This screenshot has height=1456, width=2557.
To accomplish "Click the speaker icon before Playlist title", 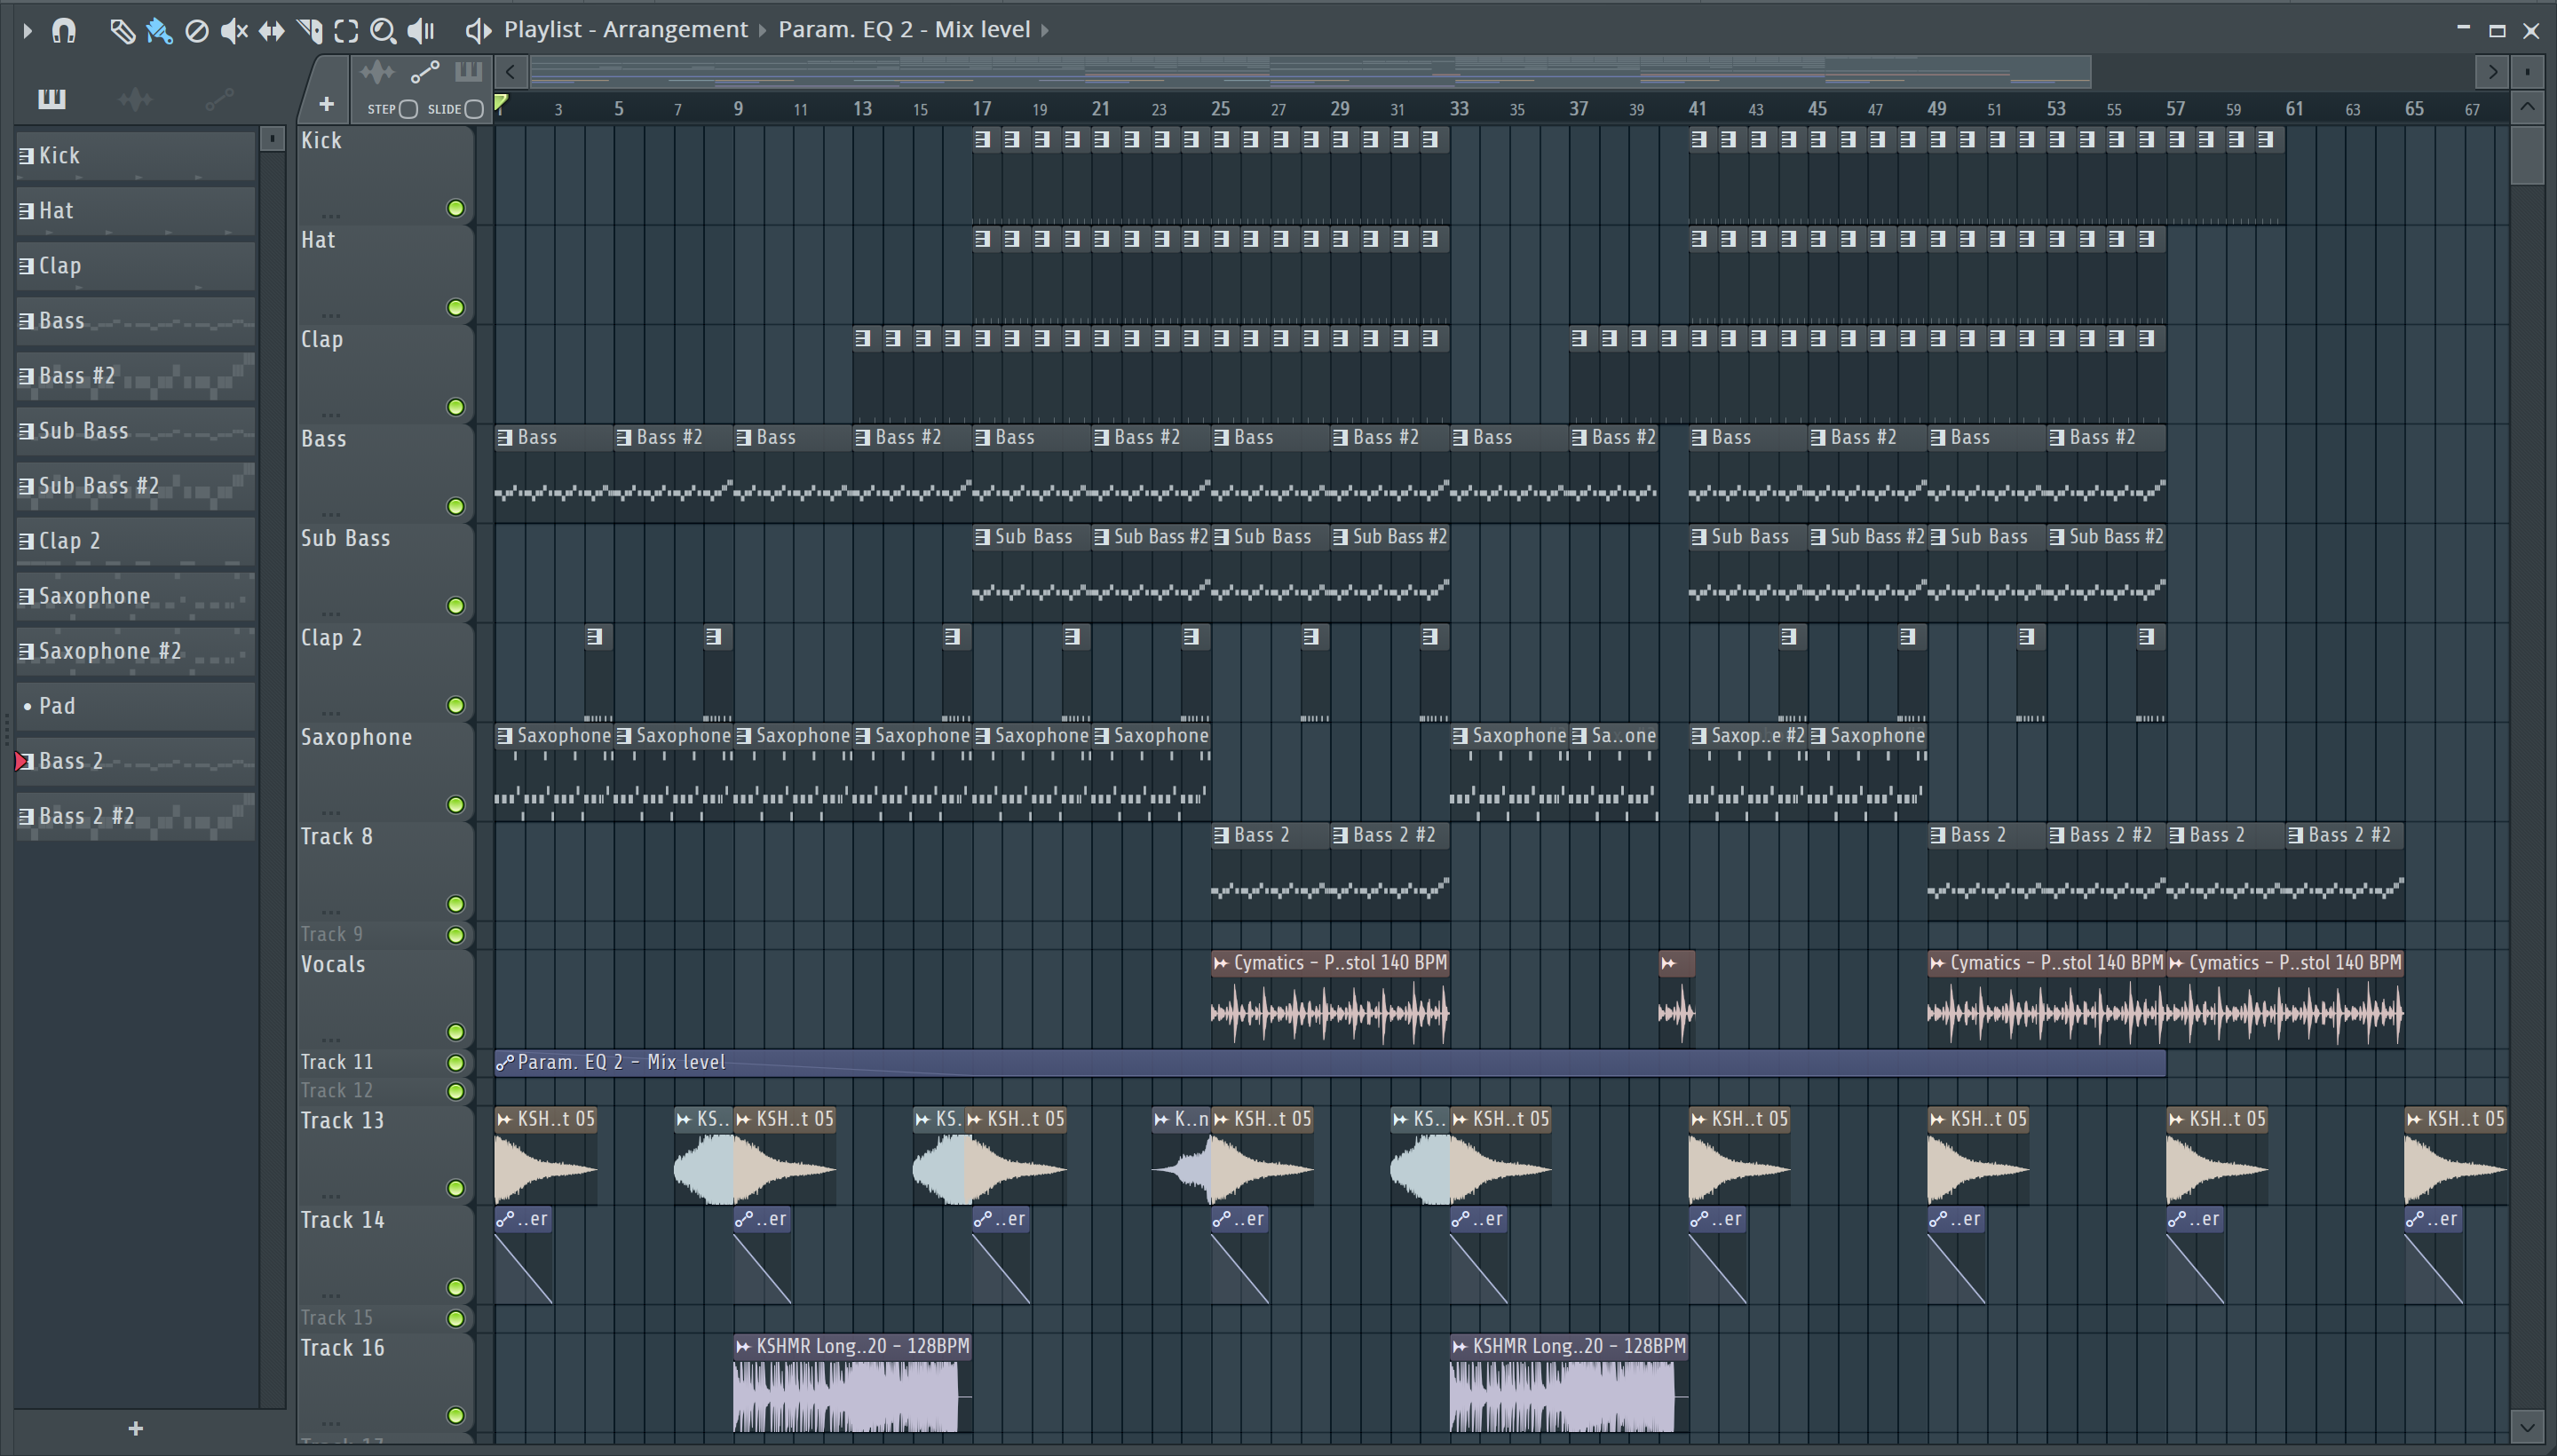I will 478,31.
